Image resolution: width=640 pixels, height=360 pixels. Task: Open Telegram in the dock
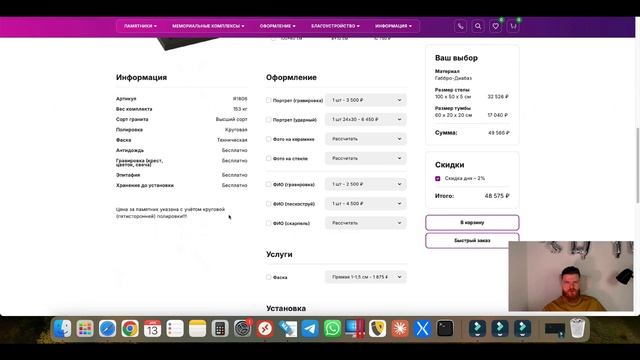pos(310,329)
